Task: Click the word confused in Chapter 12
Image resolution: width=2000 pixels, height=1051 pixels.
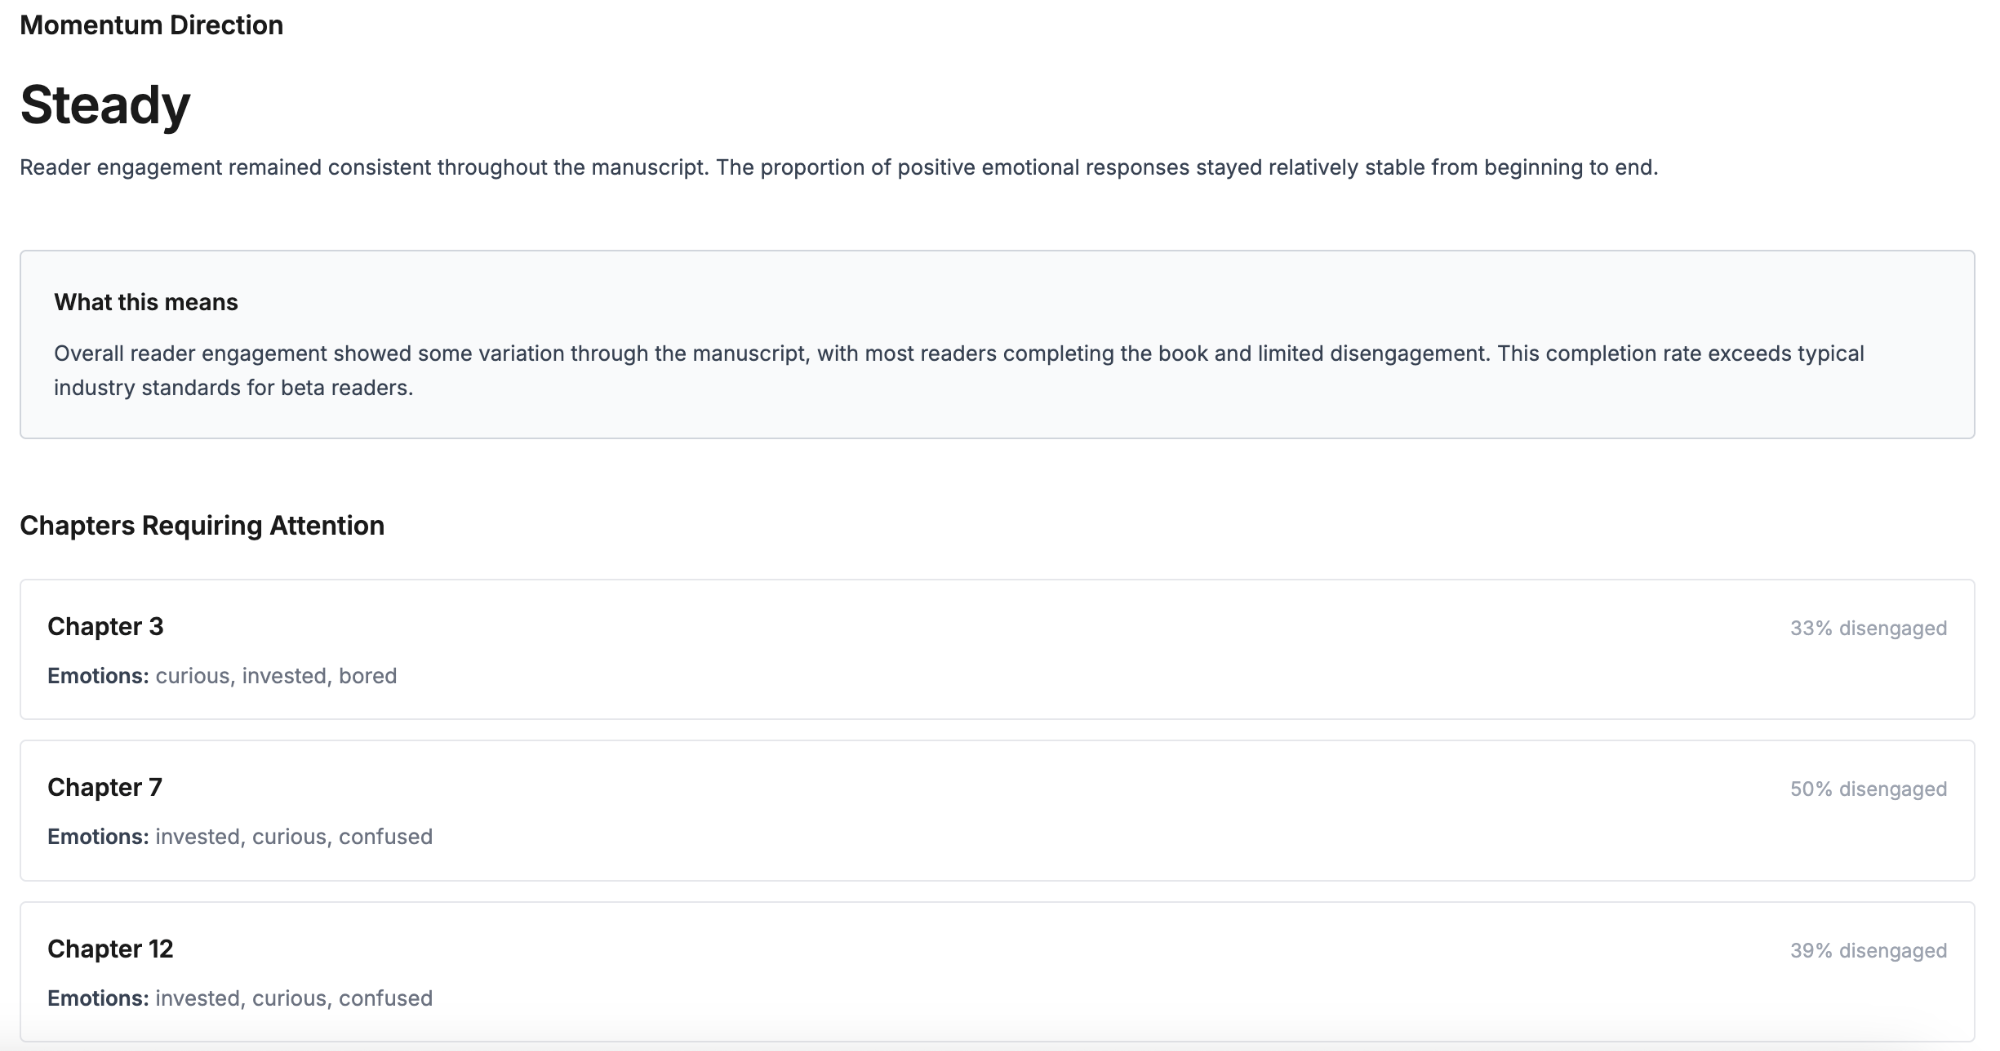Action: point(385,998)
